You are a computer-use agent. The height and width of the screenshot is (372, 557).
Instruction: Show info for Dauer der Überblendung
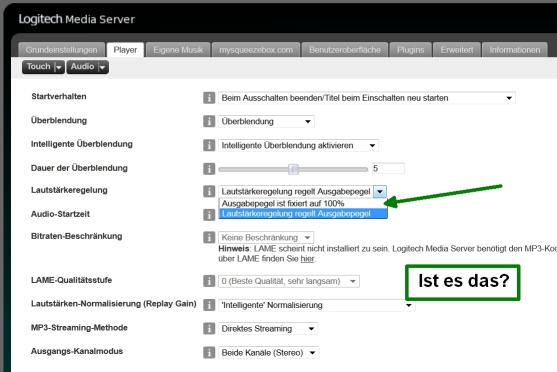tap(209, 169)
